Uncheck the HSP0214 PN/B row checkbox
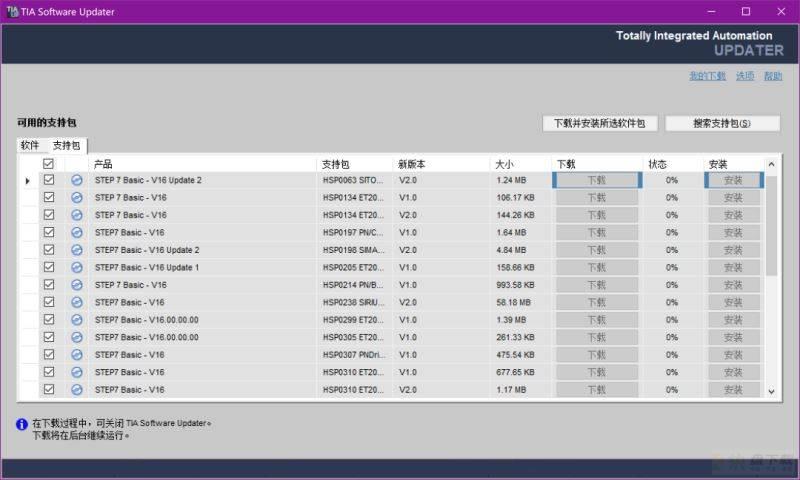 click(x=49, y=284)
